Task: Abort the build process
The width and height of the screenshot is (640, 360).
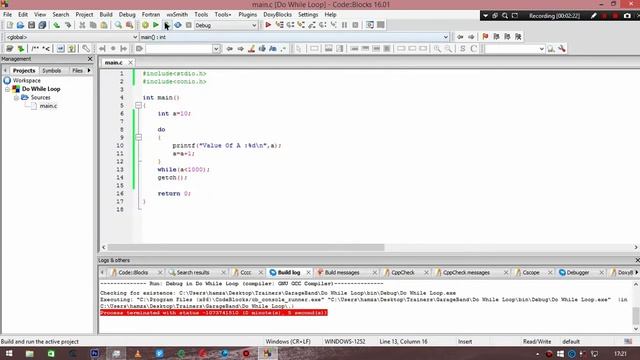Action: point(189,25)
